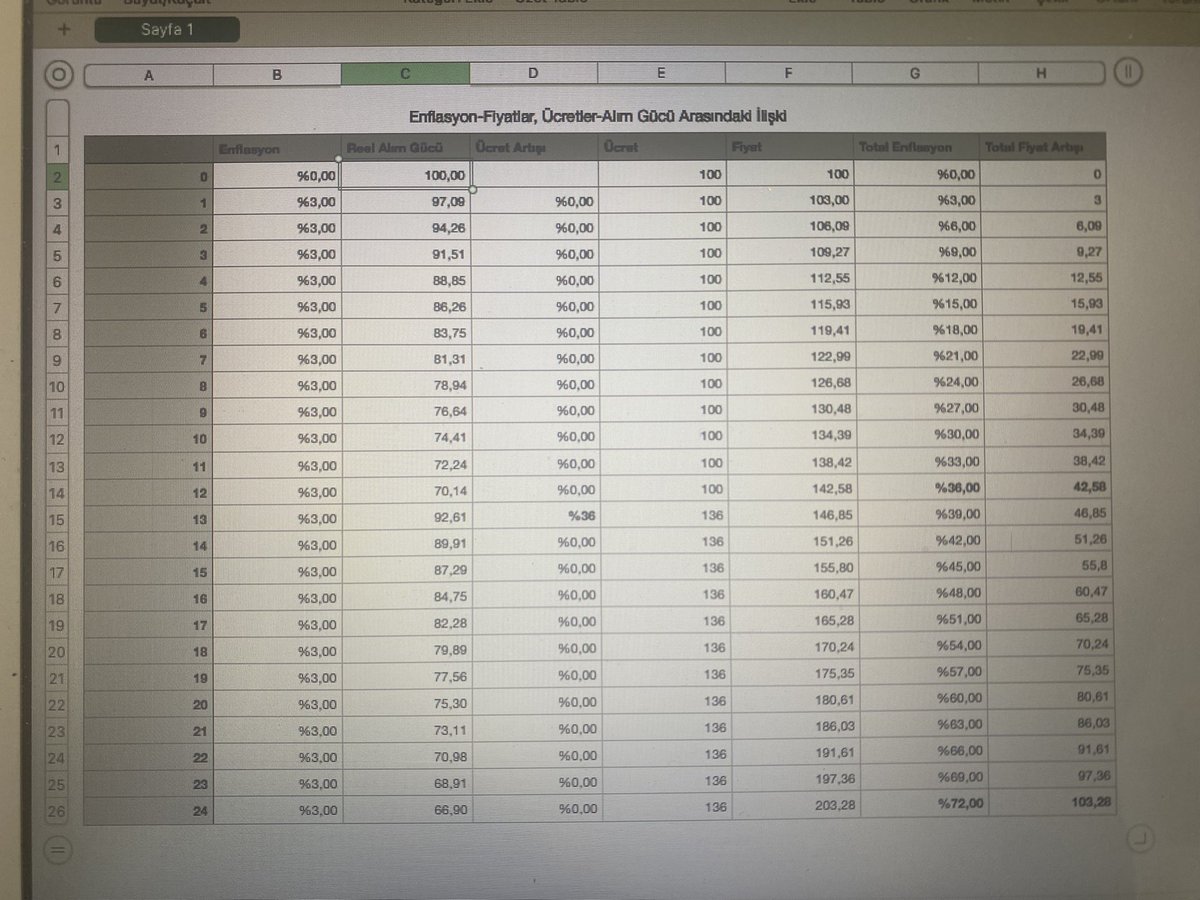The height and width of the screenshot is (900, 1200).
Task: Click the period cell 24 in column A
Action: pos(149,811)
